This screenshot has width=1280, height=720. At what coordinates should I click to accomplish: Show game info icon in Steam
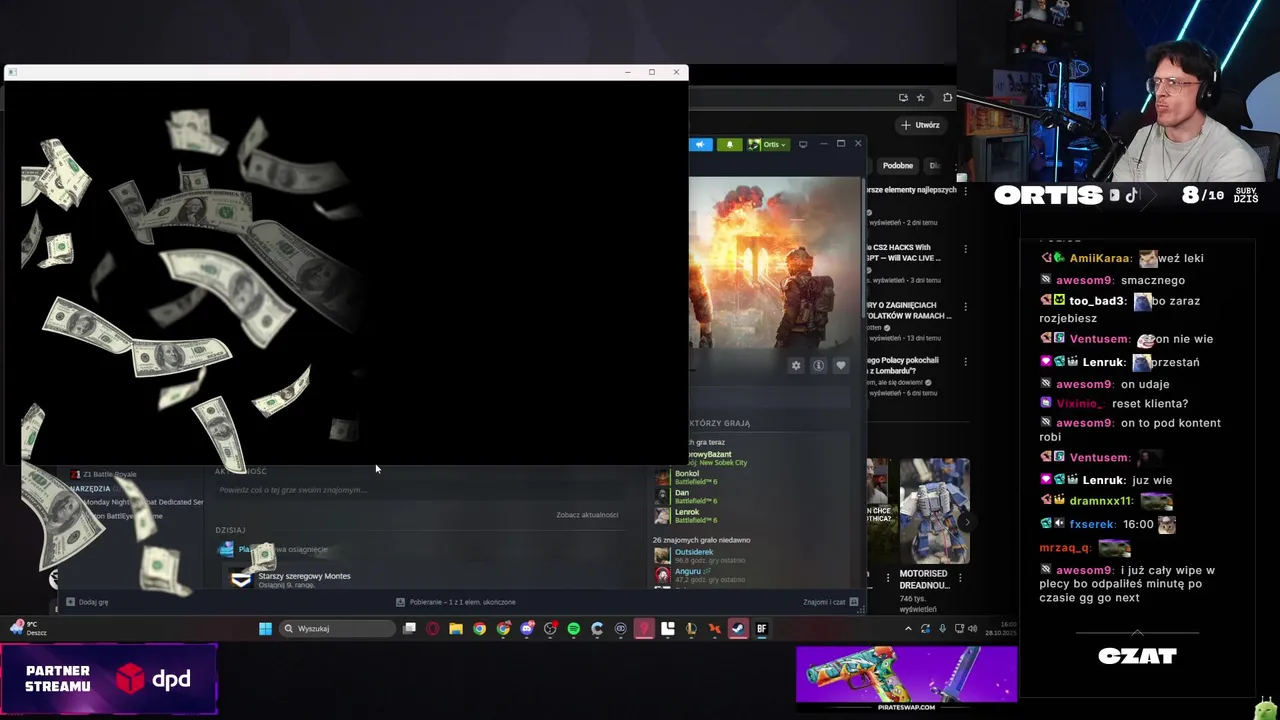click(818, 366)
